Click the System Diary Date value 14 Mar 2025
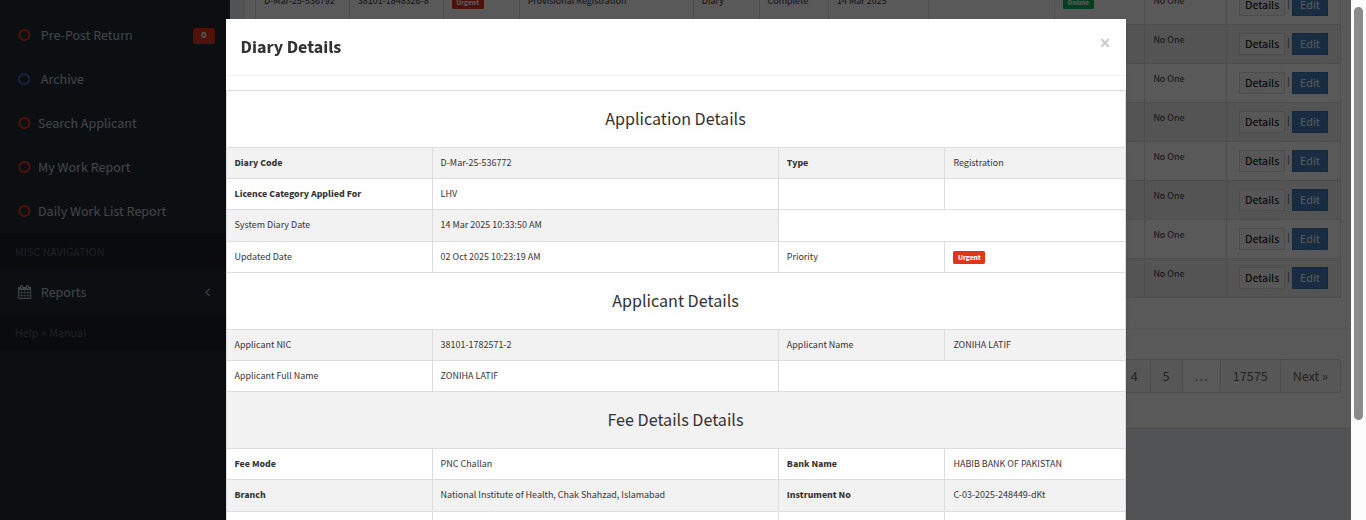The height and width of the screenshot is (520, 1366). 491,225
